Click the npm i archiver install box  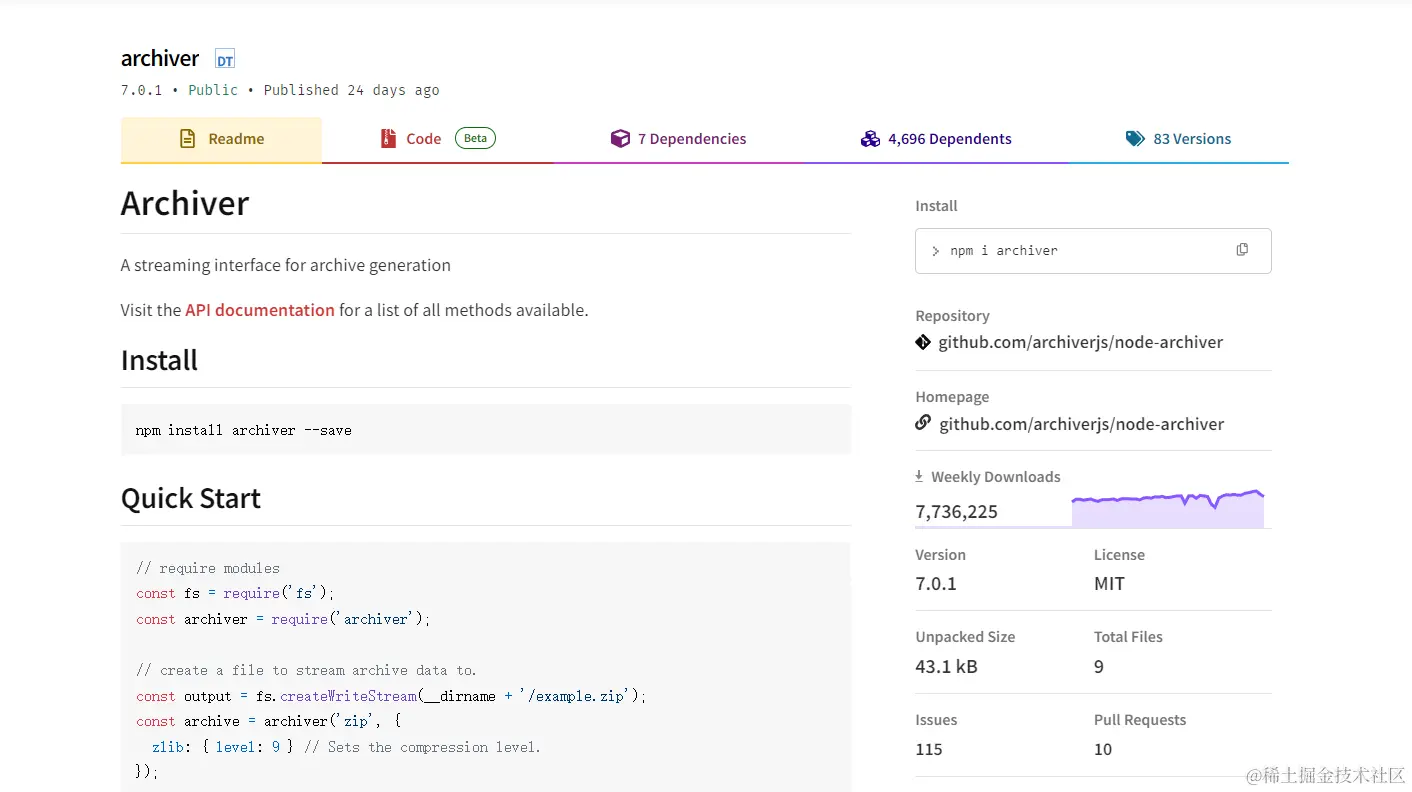(1093, 251)
